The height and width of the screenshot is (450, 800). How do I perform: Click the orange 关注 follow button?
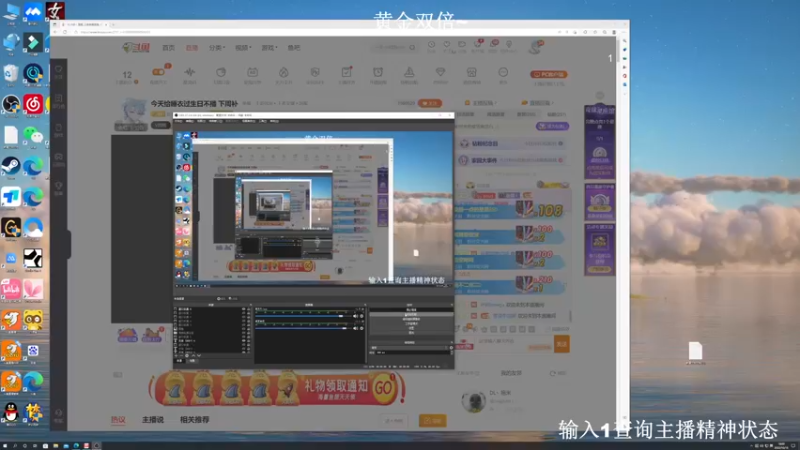430,103
